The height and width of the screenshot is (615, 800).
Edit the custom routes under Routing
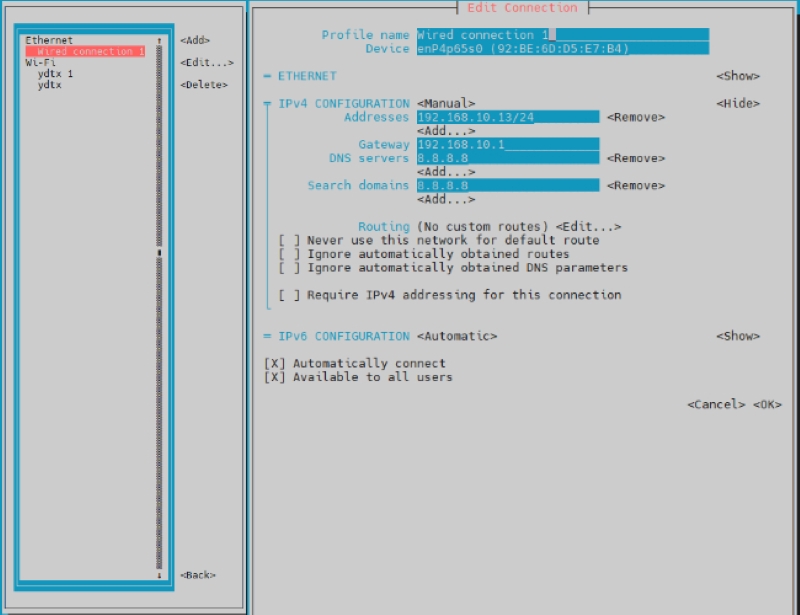point(588,227)
